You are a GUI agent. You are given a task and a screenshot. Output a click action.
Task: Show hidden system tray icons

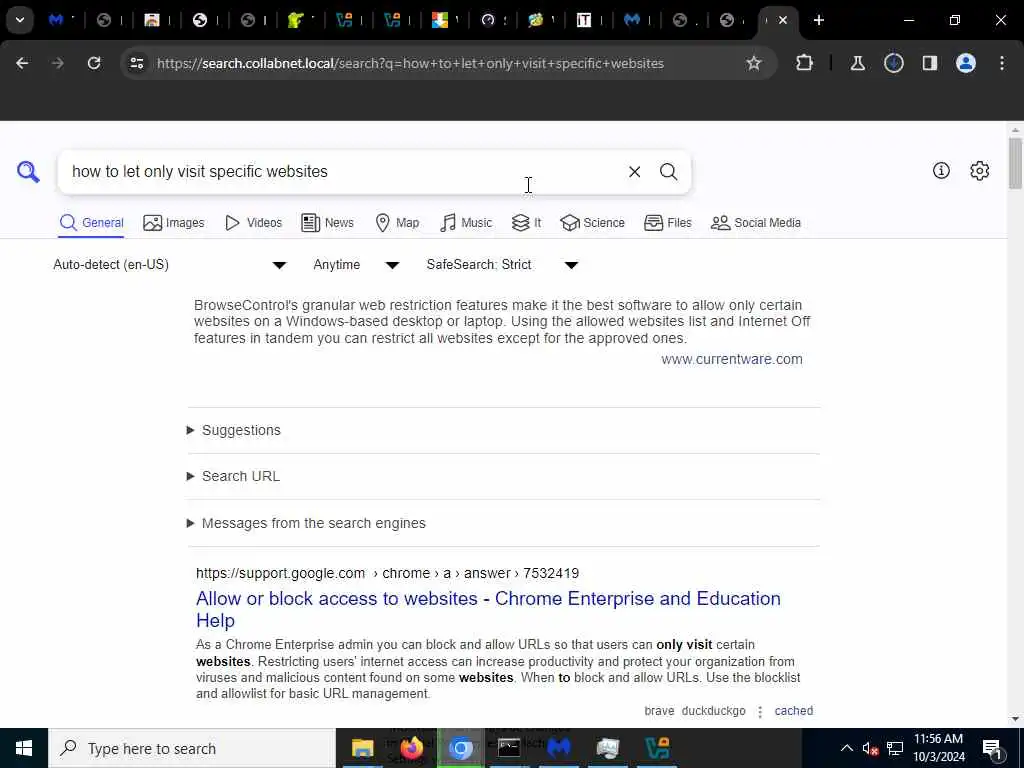pos(846,748)
